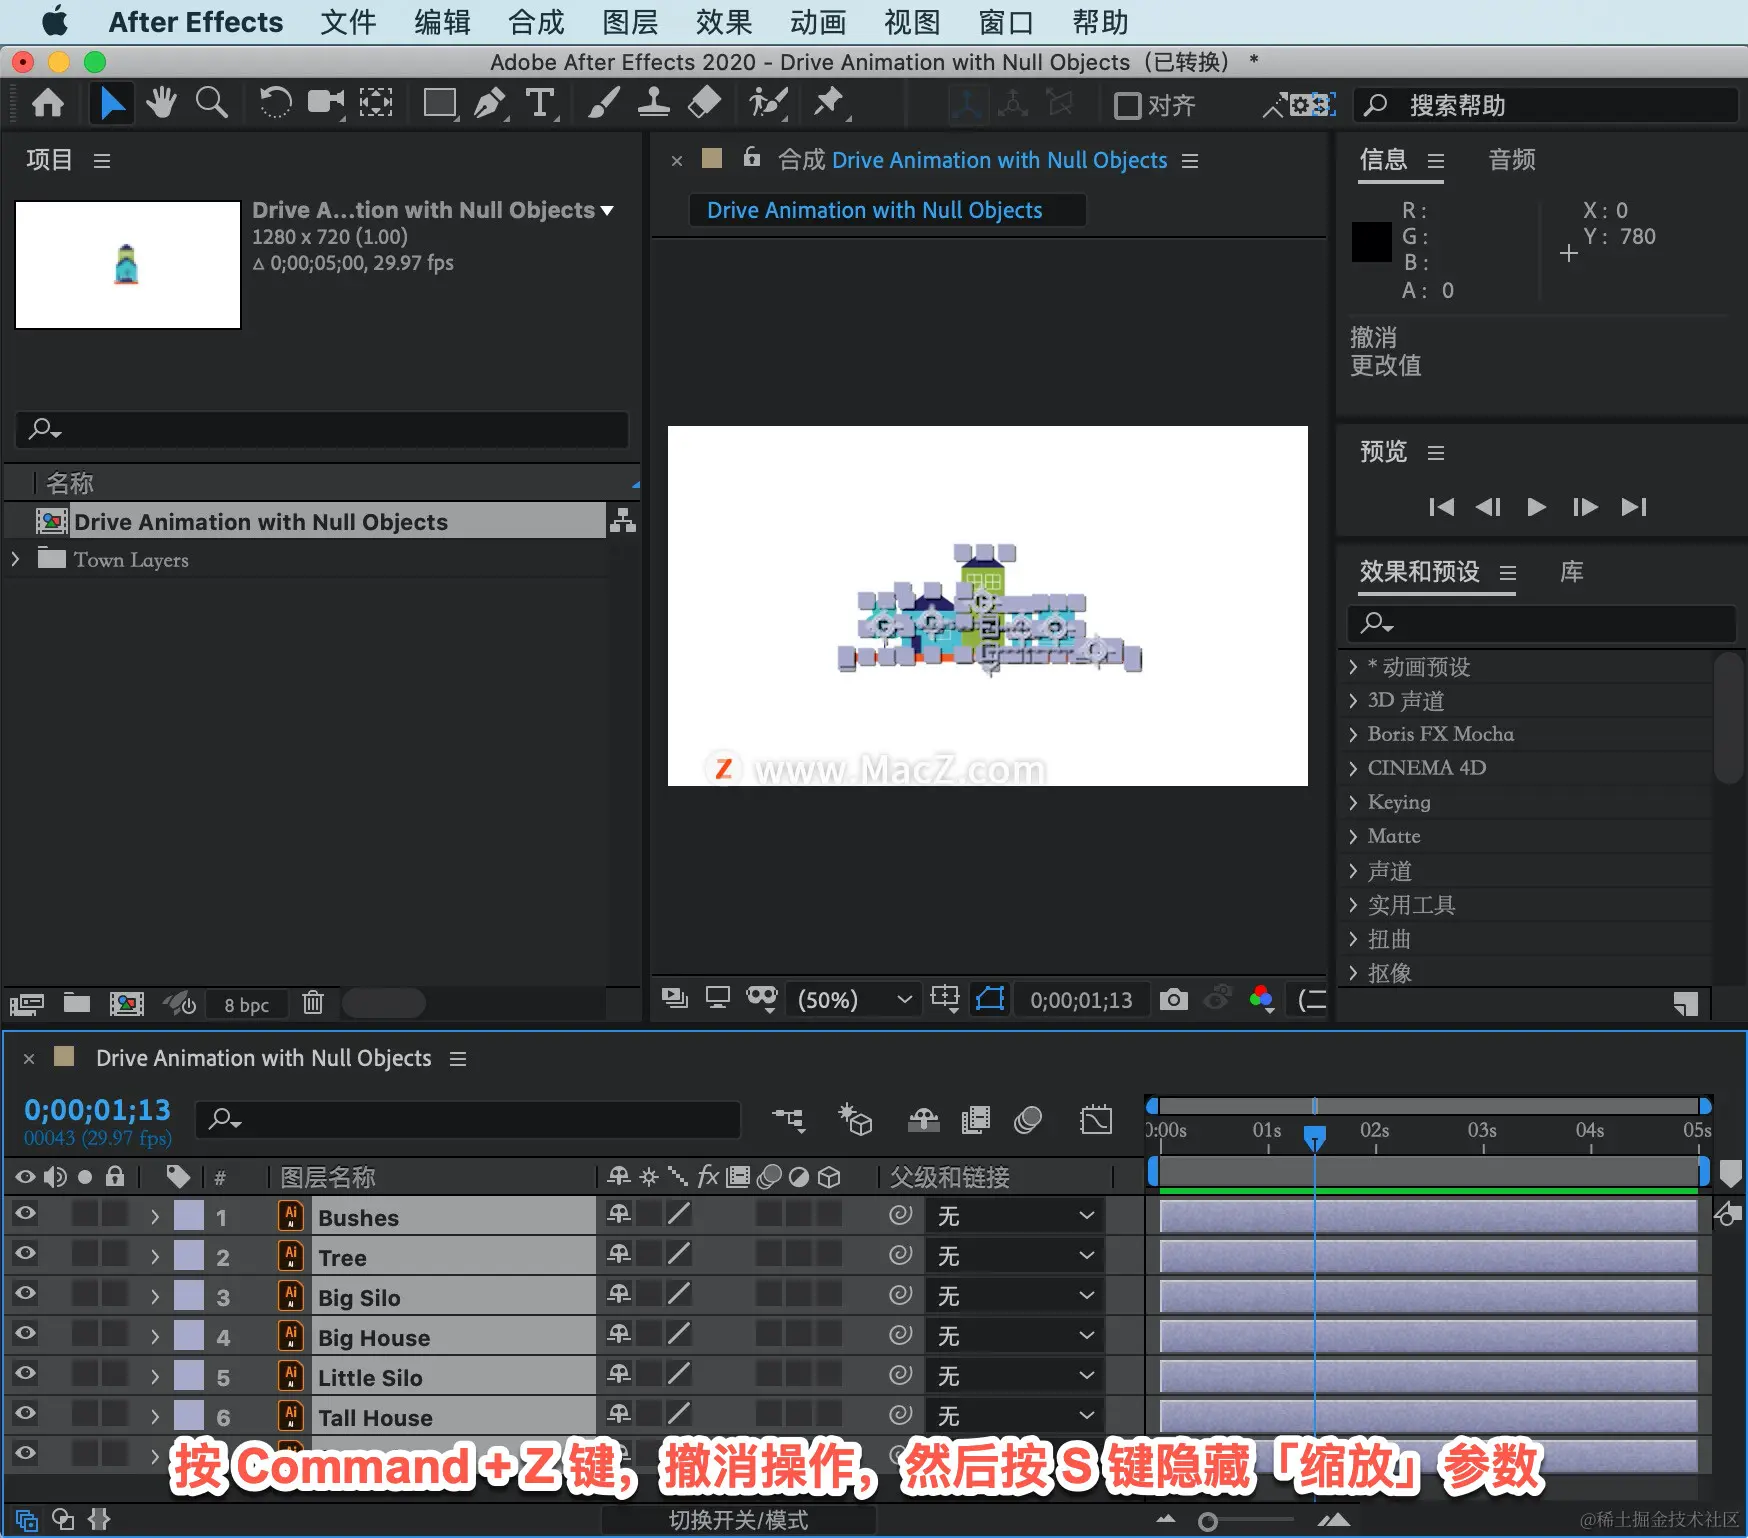This screenshot has height=1538, width=1748.
Task: Open the 文件 menu
Action: (x=348, y=22)
